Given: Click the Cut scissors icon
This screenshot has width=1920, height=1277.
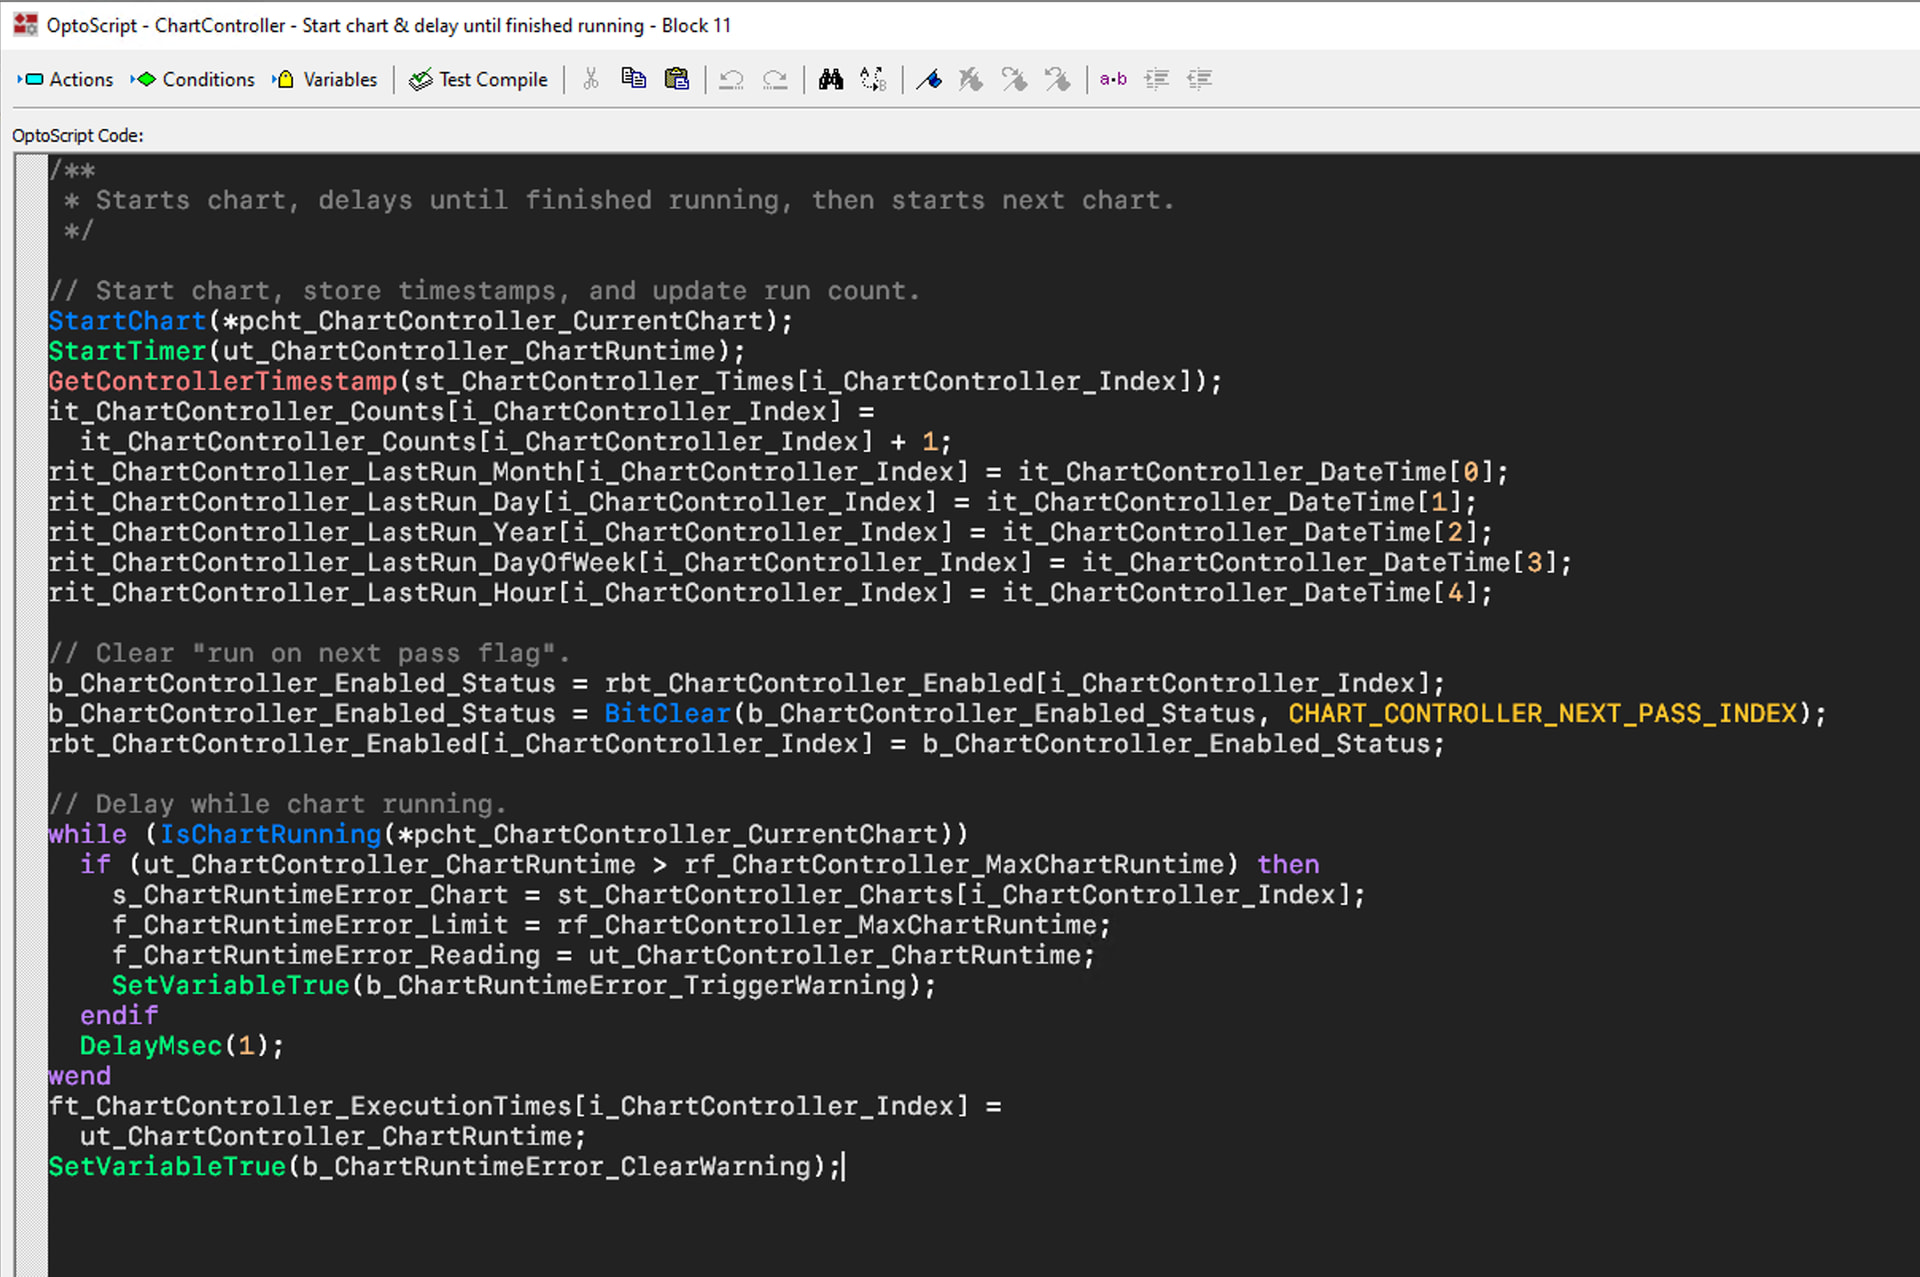Looking at the screenshot, I should [591, 80].
